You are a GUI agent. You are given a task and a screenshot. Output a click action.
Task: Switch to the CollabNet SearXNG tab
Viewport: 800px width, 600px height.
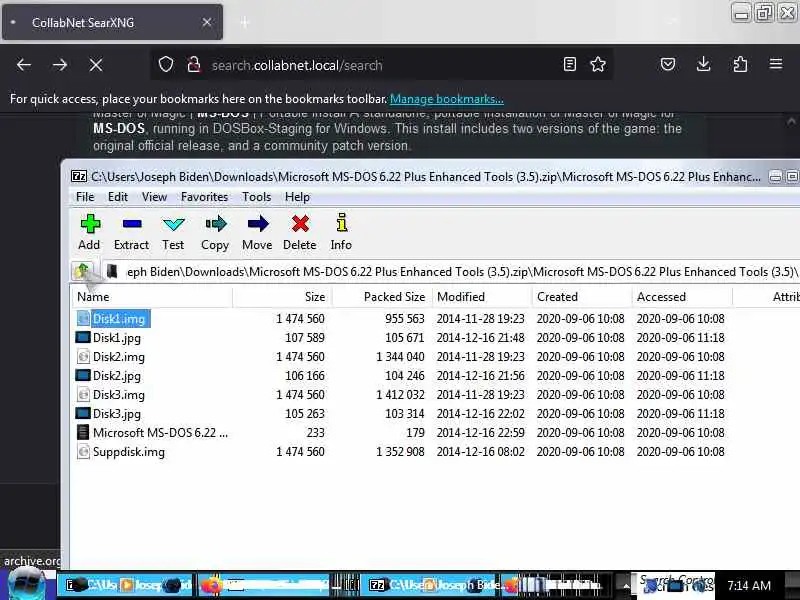pyautogui.click(x=112, y=22)
